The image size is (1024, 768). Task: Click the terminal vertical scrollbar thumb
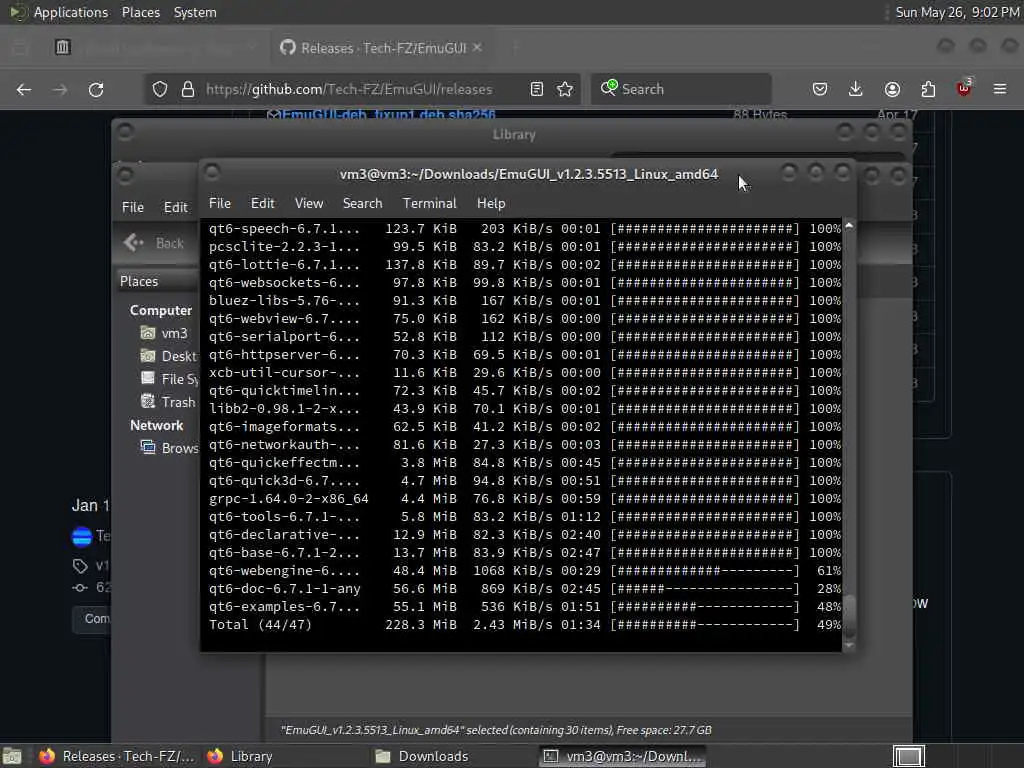849,615
